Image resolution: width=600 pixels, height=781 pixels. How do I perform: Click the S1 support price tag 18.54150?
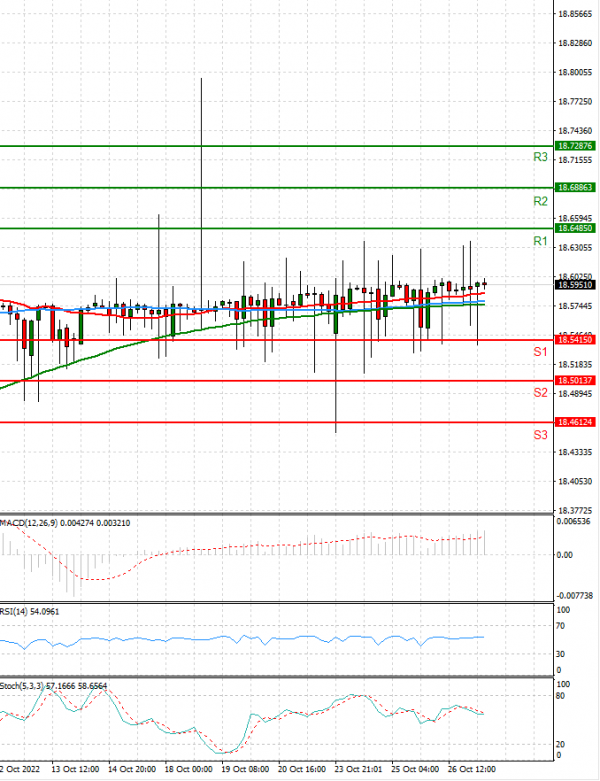(575, 340)
